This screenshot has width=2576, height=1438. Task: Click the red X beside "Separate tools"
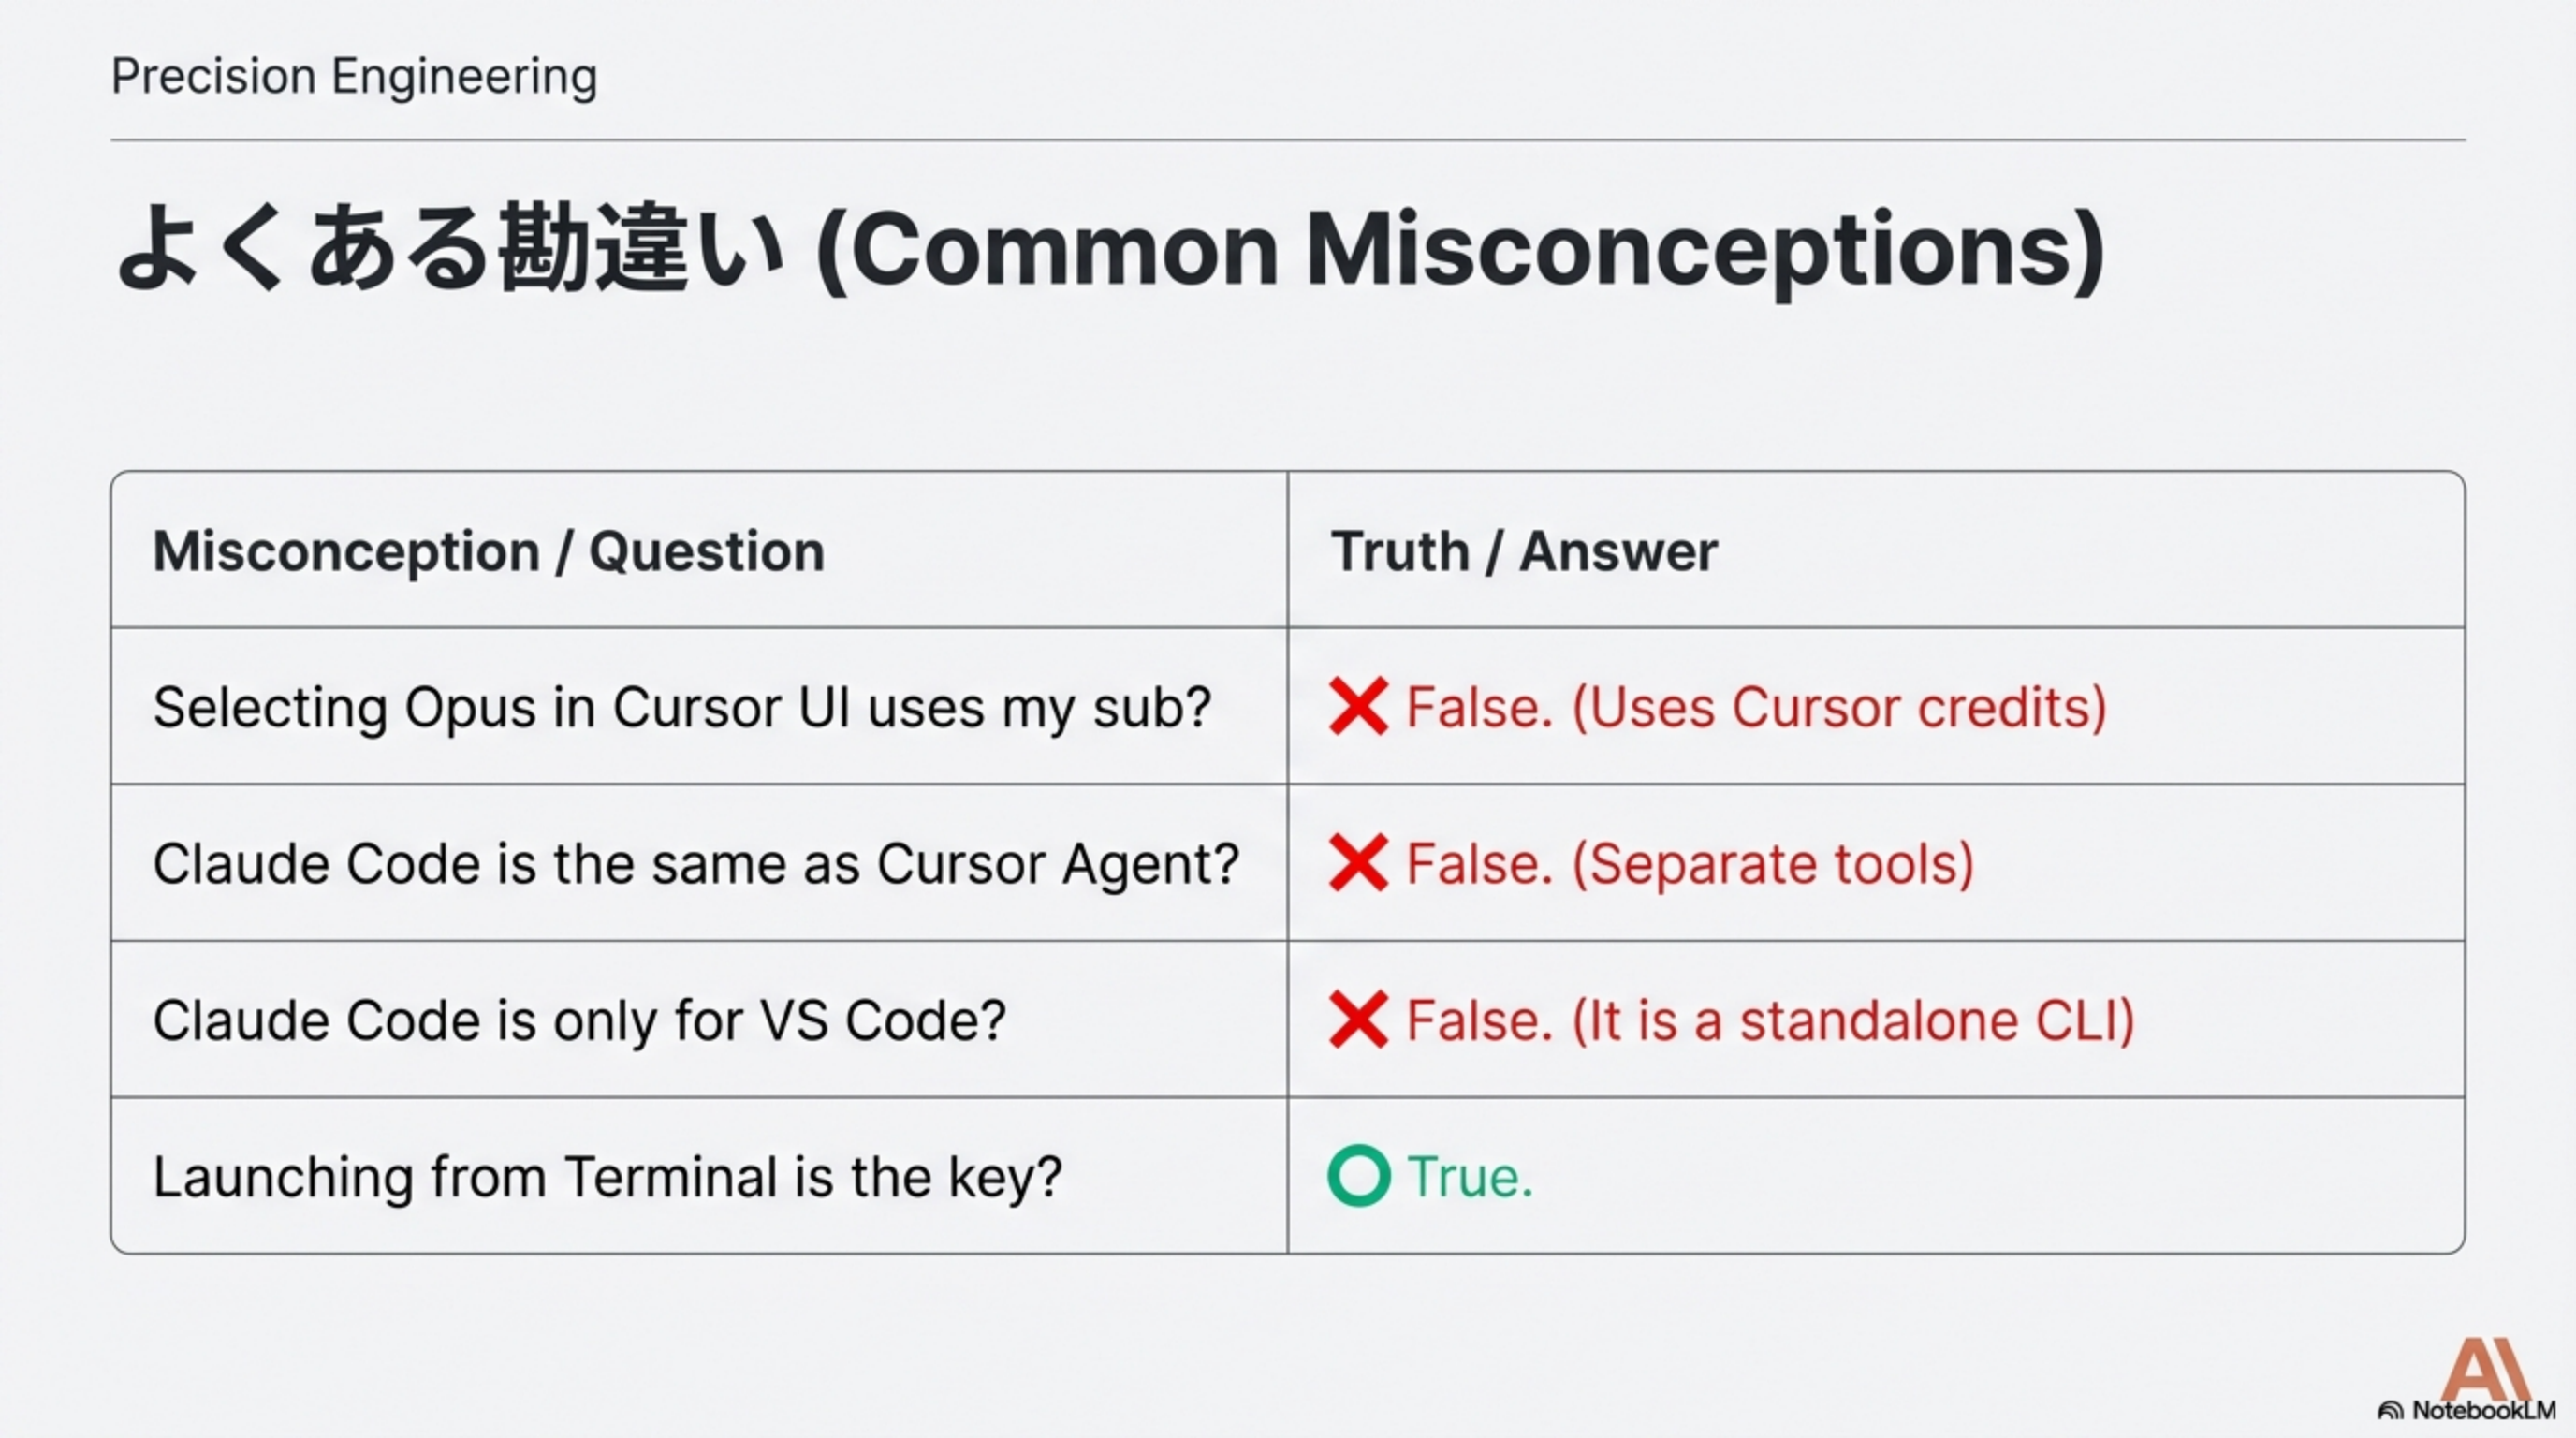pyautogui.click(x=1358, y=863)
